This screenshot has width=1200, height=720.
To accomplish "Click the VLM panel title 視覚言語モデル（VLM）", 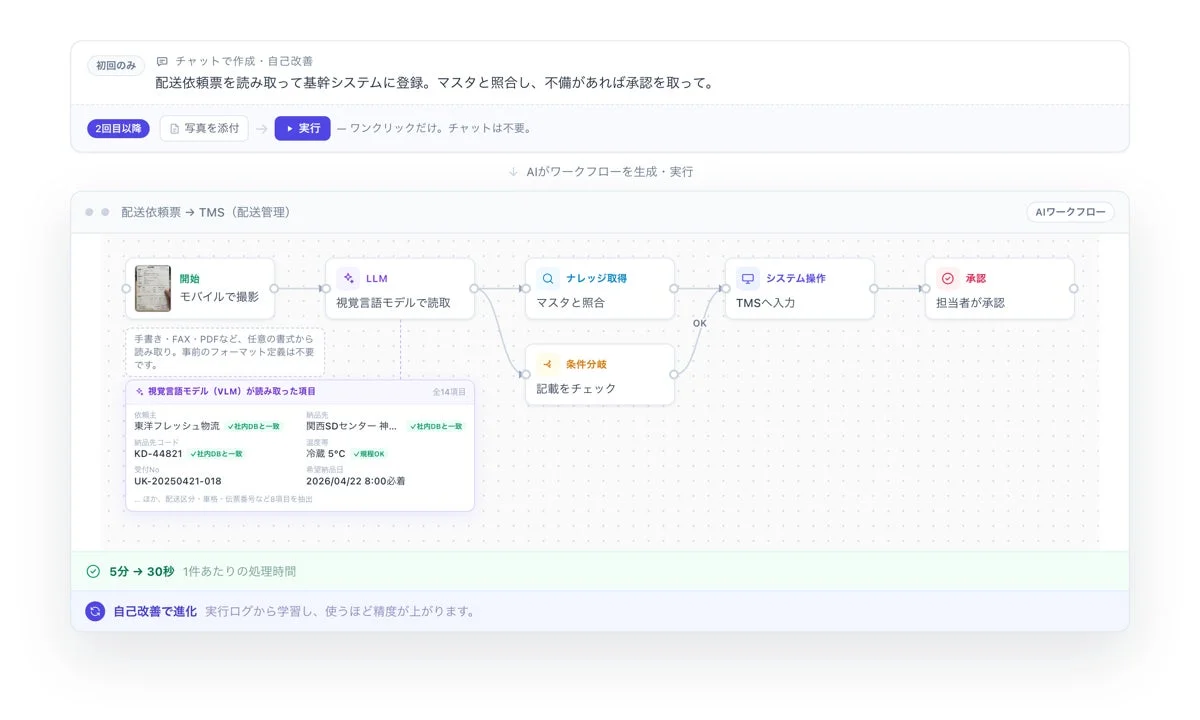I will [231, 391].
